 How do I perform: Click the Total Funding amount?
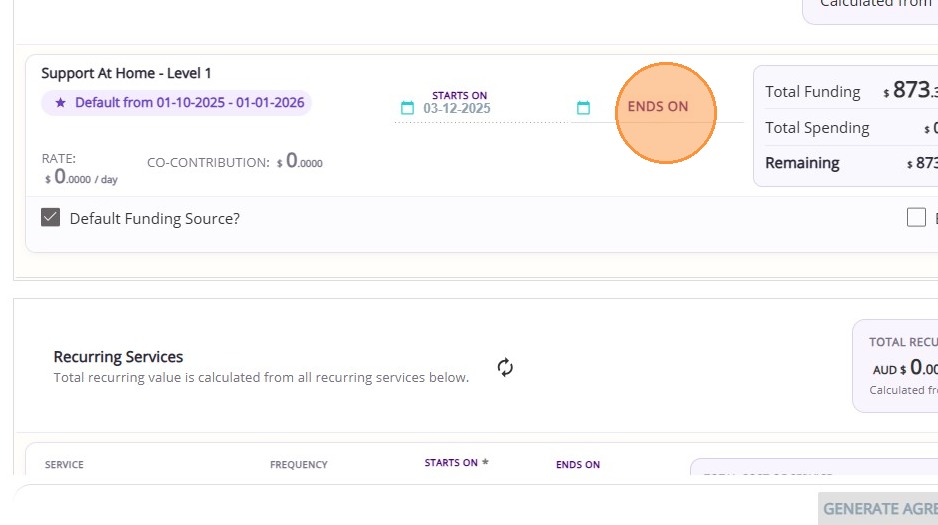point(910,91)
